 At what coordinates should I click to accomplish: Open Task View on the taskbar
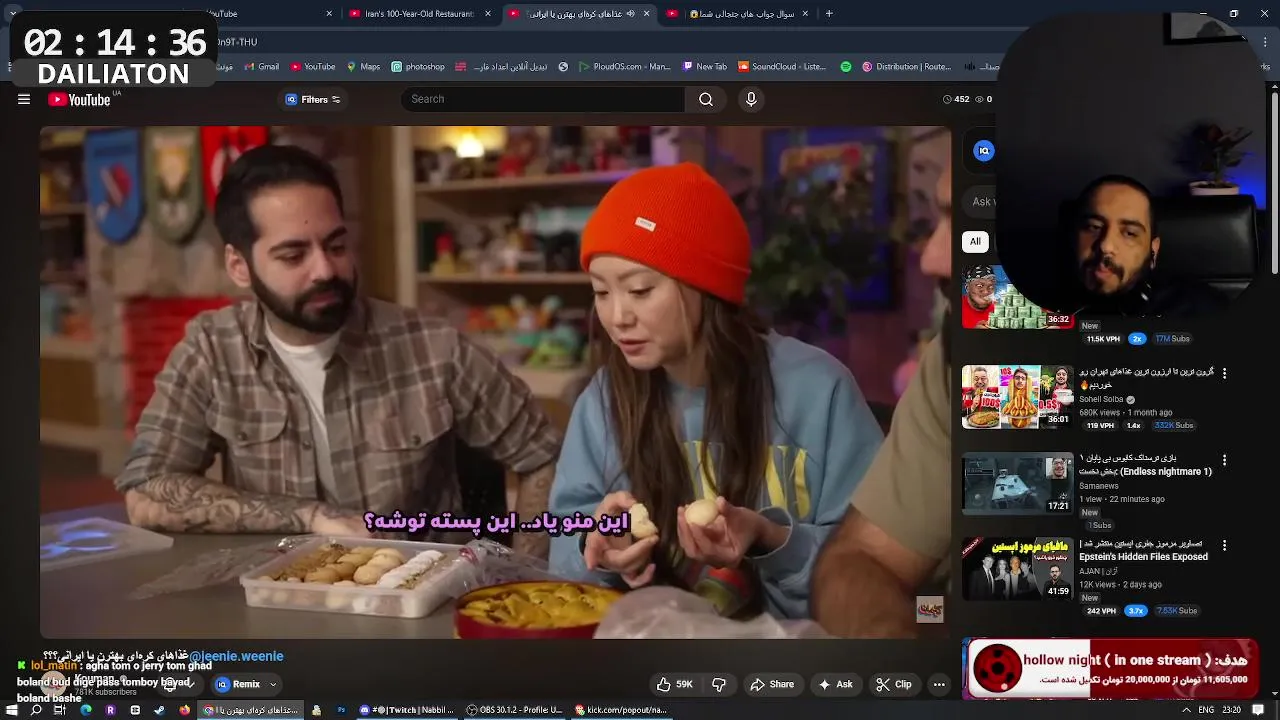(x=60, y=710)
